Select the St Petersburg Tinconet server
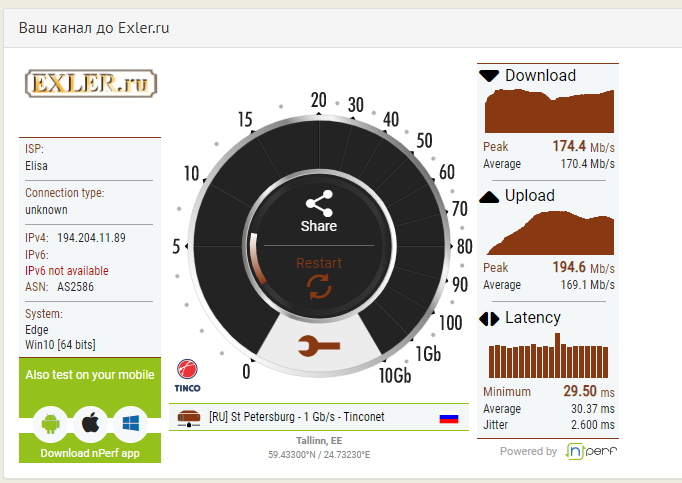The image size is (682, 483). click(x=296, y=417)
